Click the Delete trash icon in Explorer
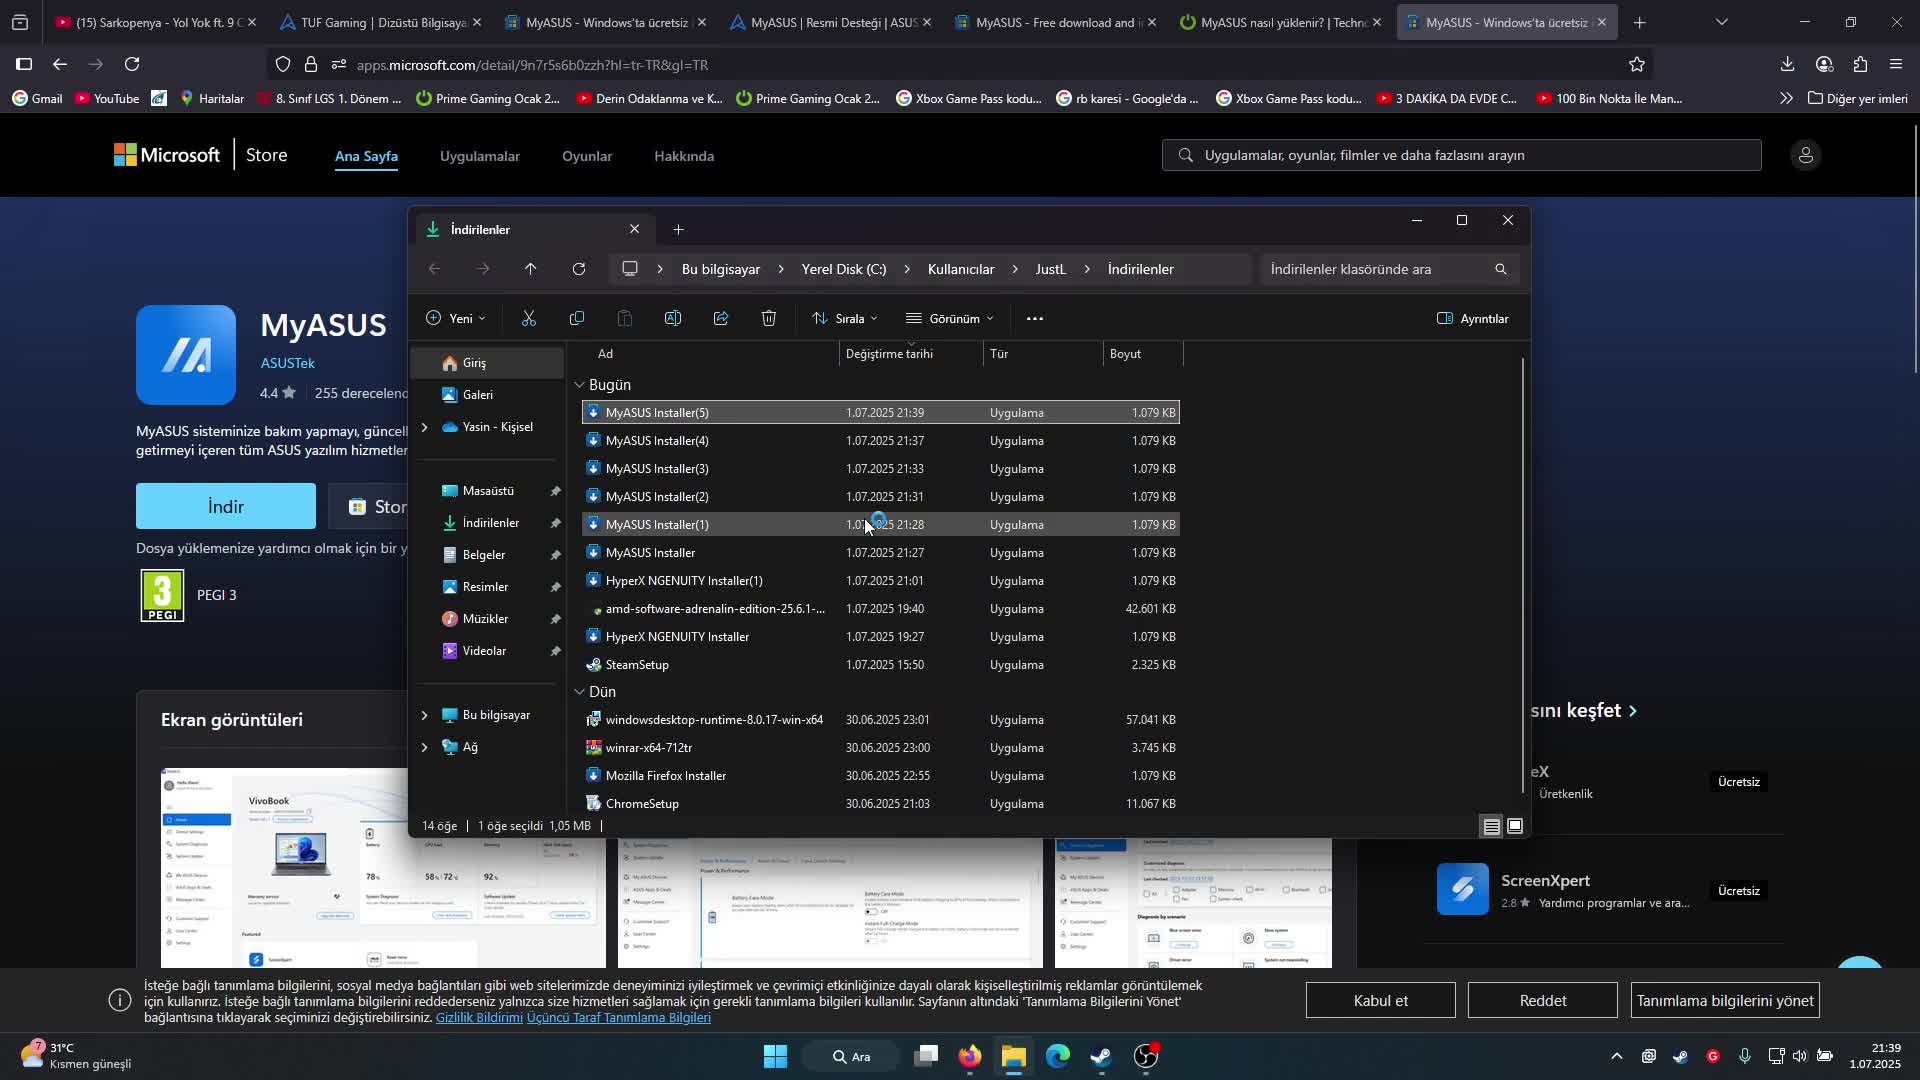The width and height of the screenshot is (1920, 1080). point(769,318)
